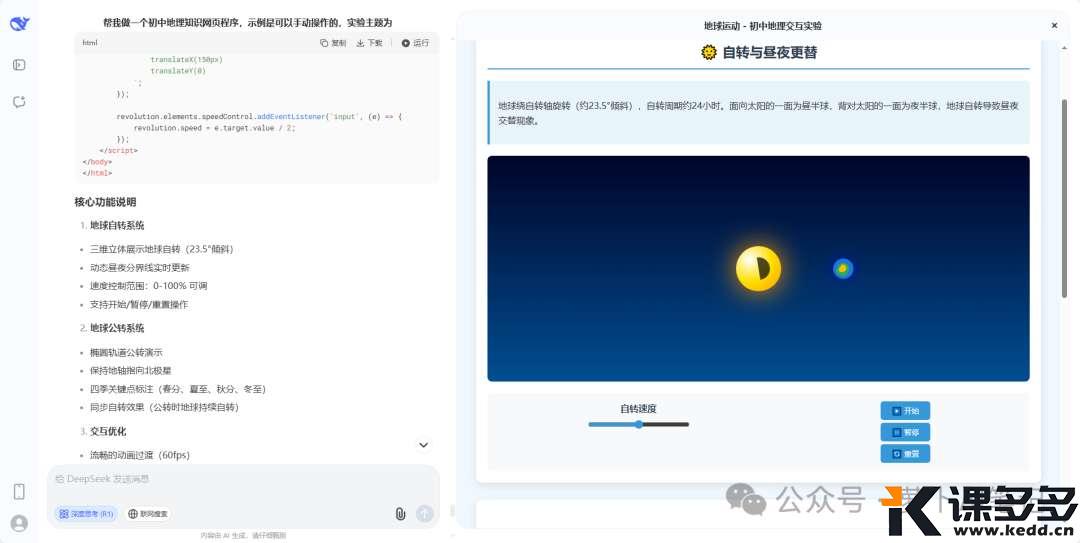The width and height of the screenshot is (1080, 543).
Task: Click text 动态昼夜分界线实时更新
Action: click(140, 267)
